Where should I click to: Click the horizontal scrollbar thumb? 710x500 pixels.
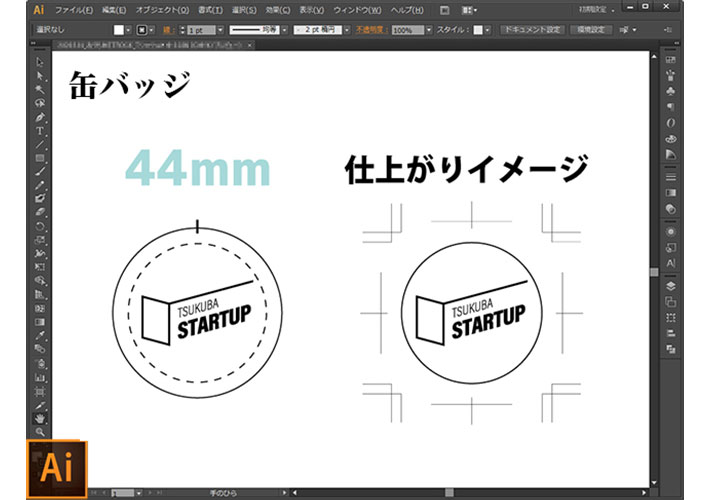pyautogui.click(x=449, y=492)
